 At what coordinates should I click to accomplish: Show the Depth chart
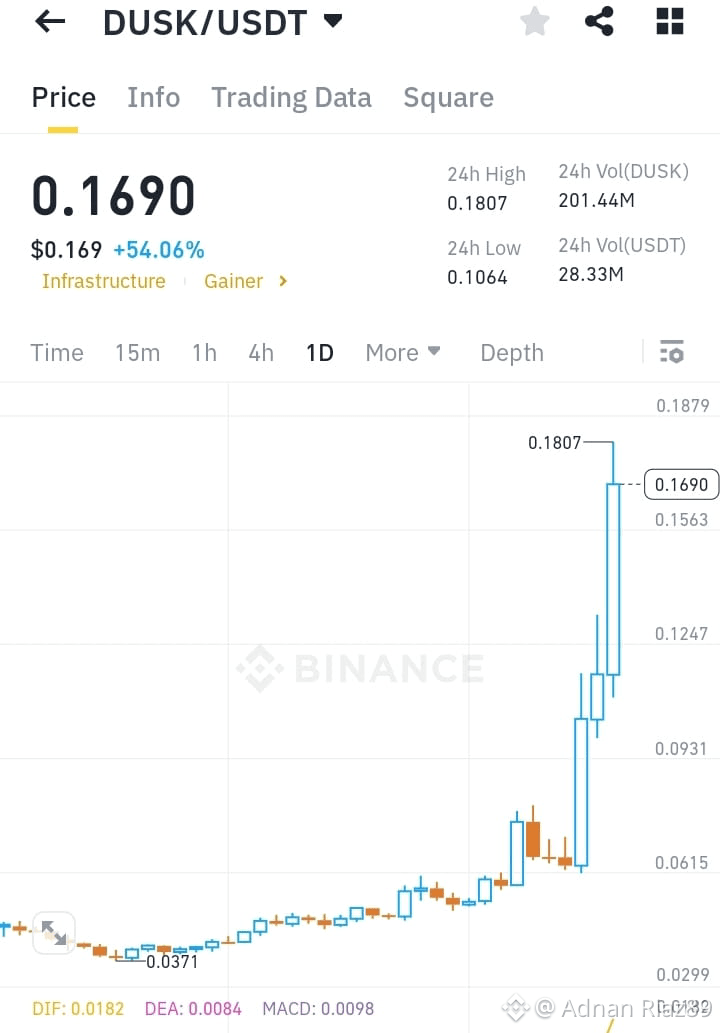point(512,352)
